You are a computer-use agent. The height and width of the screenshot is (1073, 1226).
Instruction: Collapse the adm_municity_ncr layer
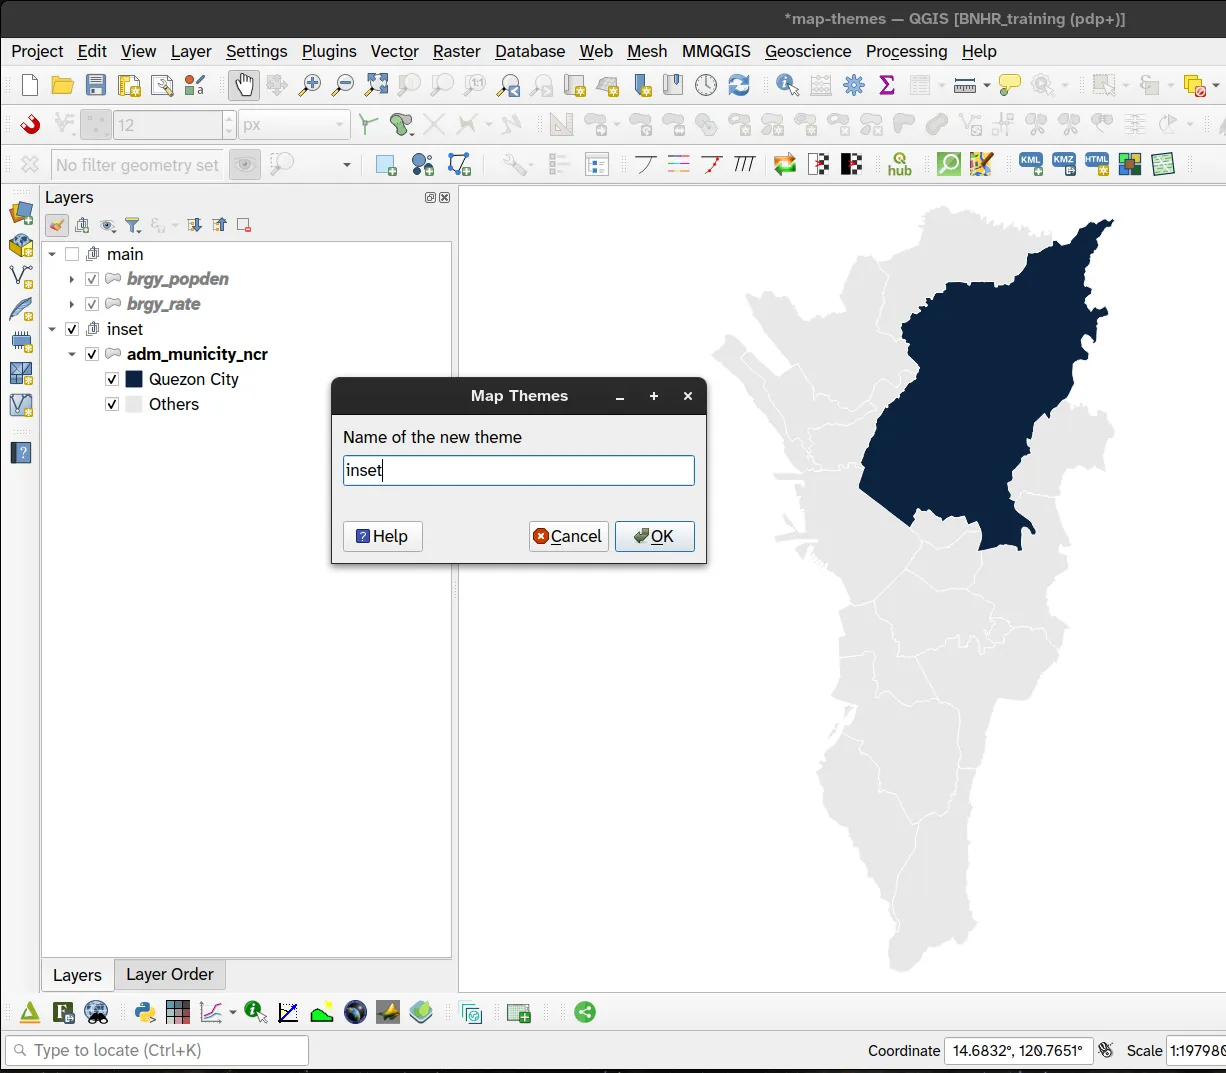coord(71,354)
